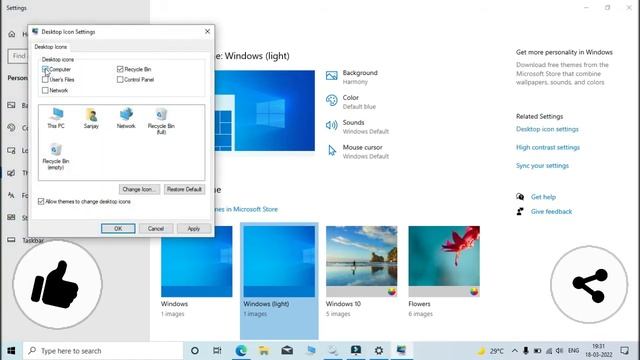The width and height of the screenshot is (640, 360).
Task: Click the Change Icon button
Action: click(x=139, y=189)
